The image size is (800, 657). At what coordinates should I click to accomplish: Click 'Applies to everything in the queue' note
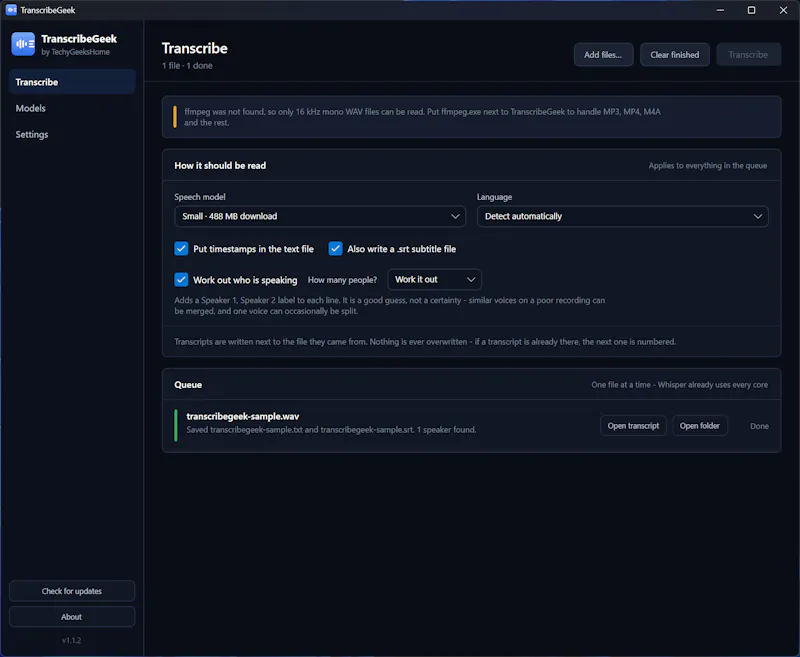click(708, 165)
